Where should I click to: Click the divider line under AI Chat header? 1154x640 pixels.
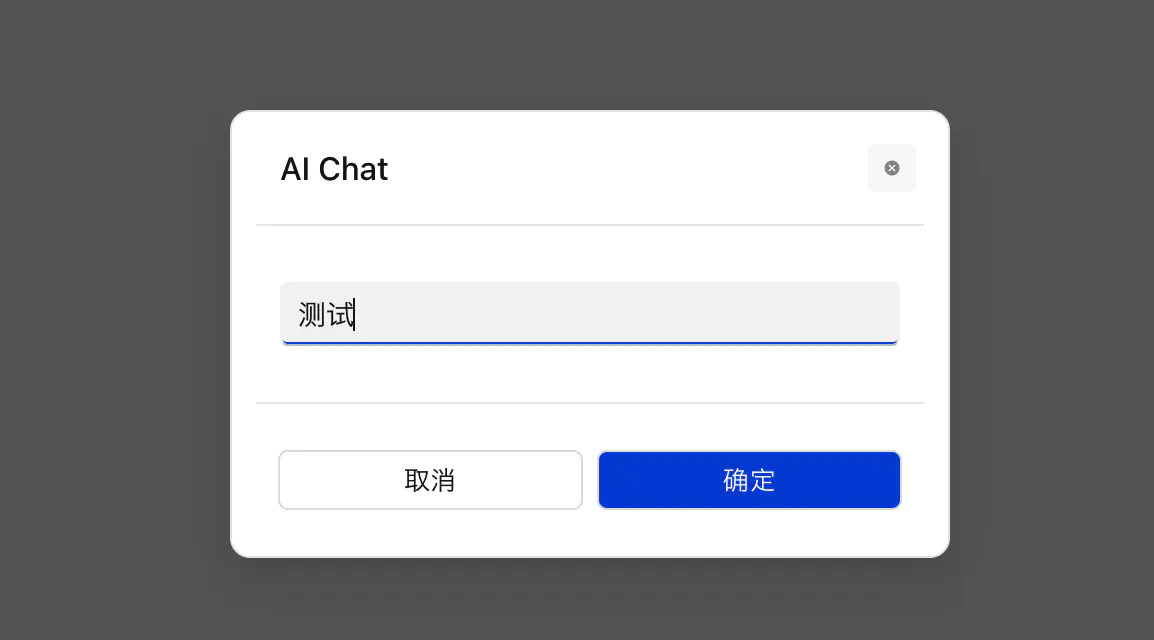pos(590,225)
